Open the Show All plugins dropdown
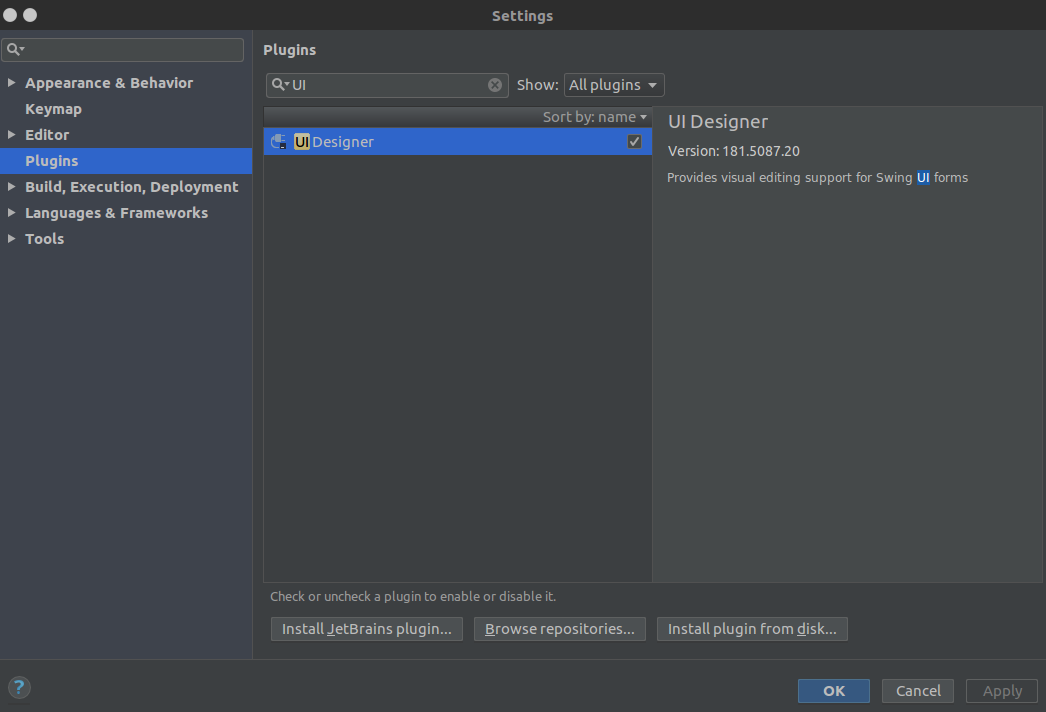The image size is (1046, 712). pyautogui.click(x=613, y=85)
